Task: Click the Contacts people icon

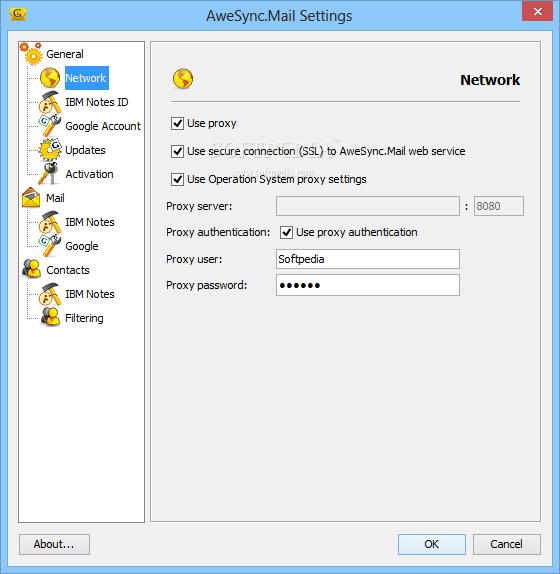Action: (x=31, y=270)
